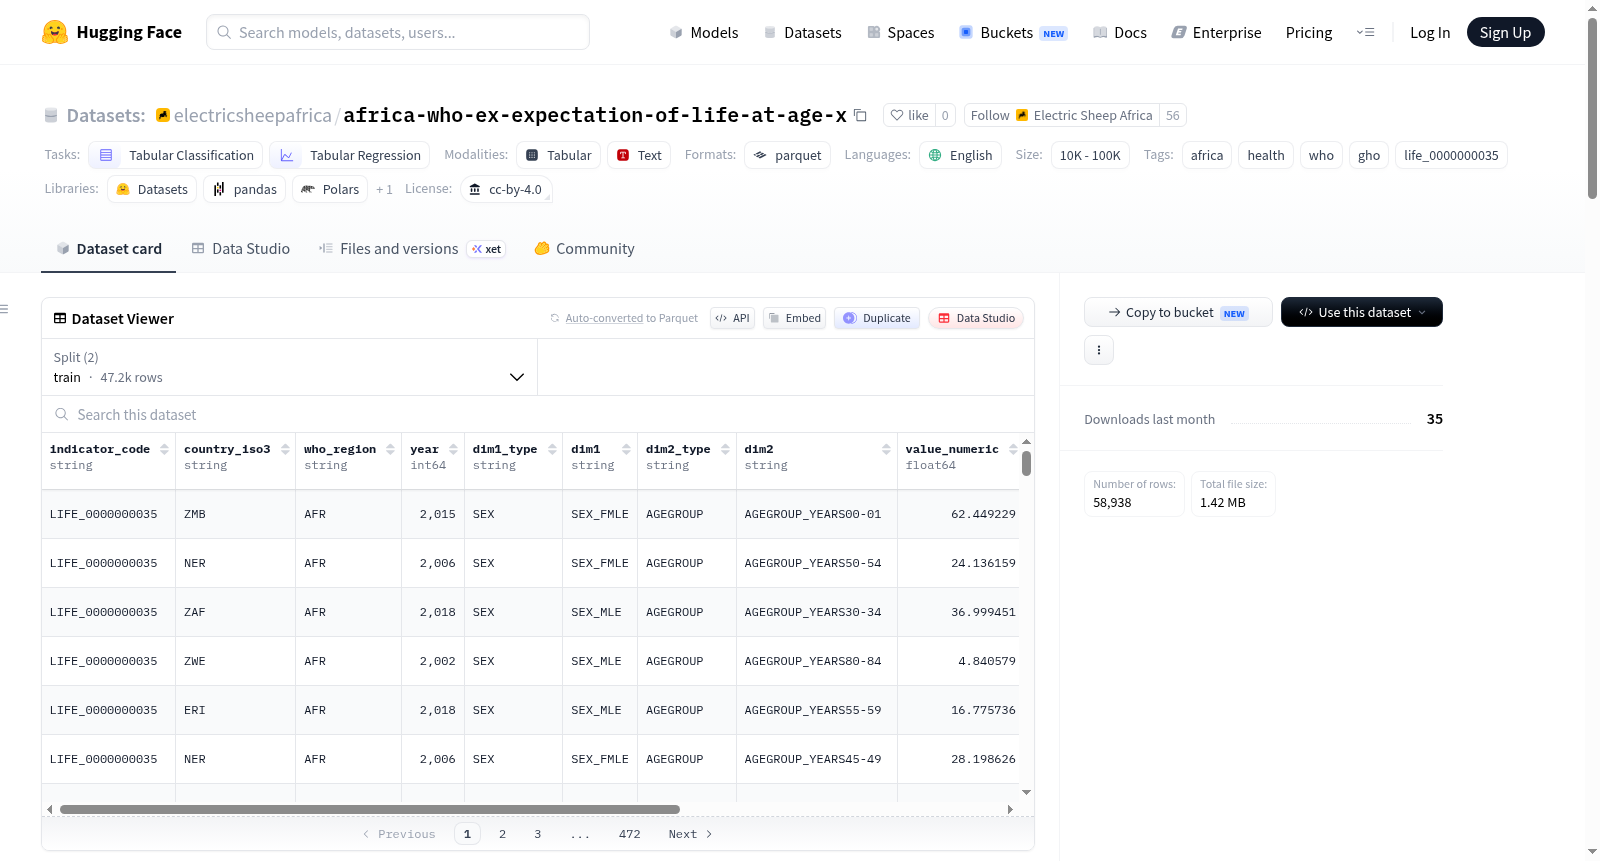The width and height of the screenshot is (1600, 861).
Task: Click the API button in Dataset Viewer
Action: click(x=732, y=318)
